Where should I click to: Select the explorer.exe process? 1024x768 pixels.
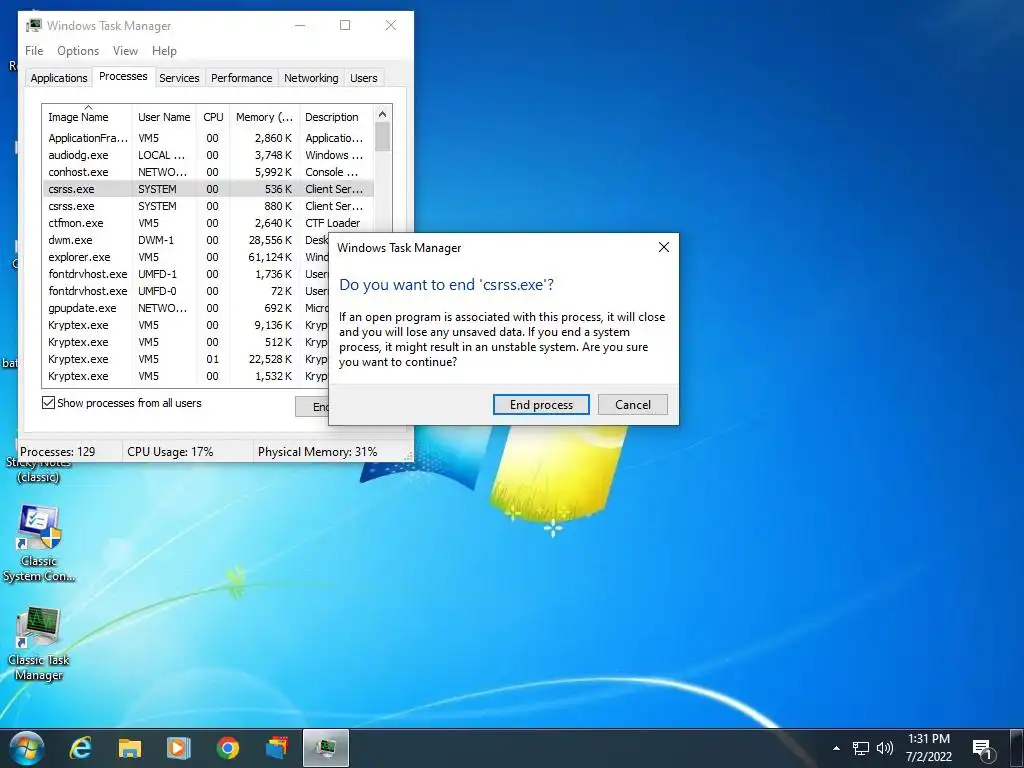click(x=186, y=257)
